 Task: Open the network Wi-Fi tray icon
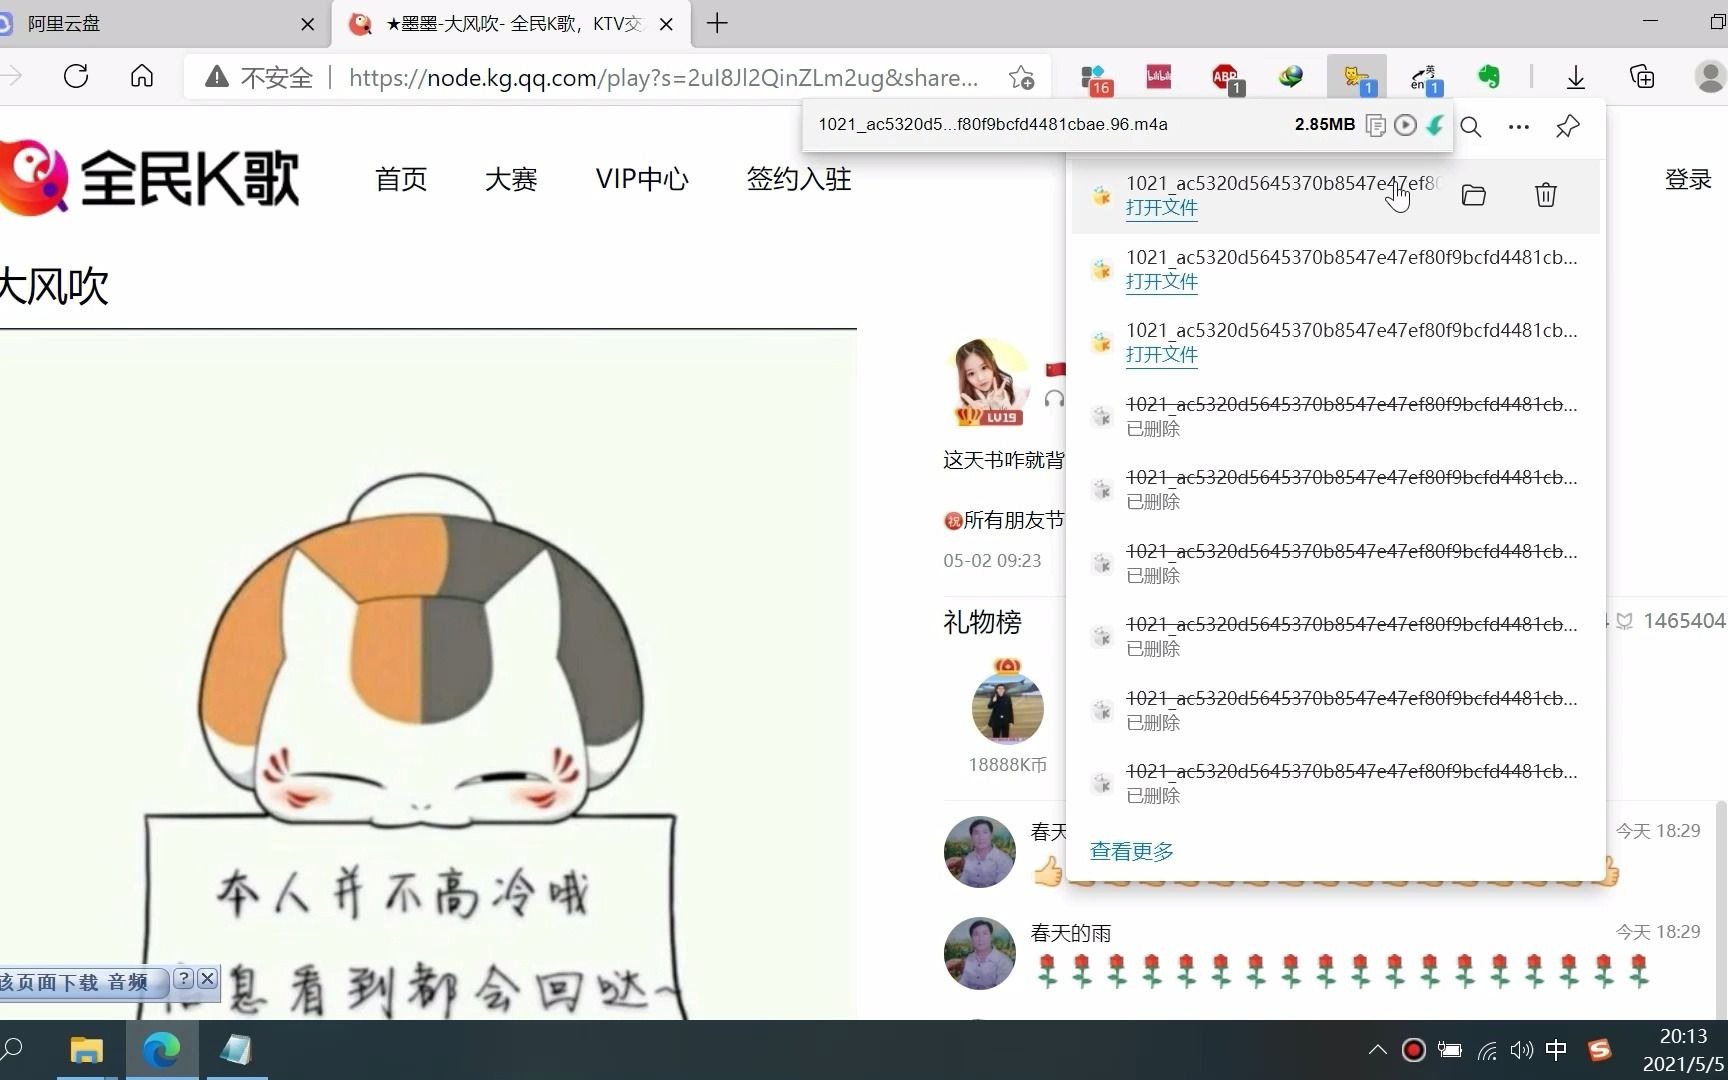1487,1050
